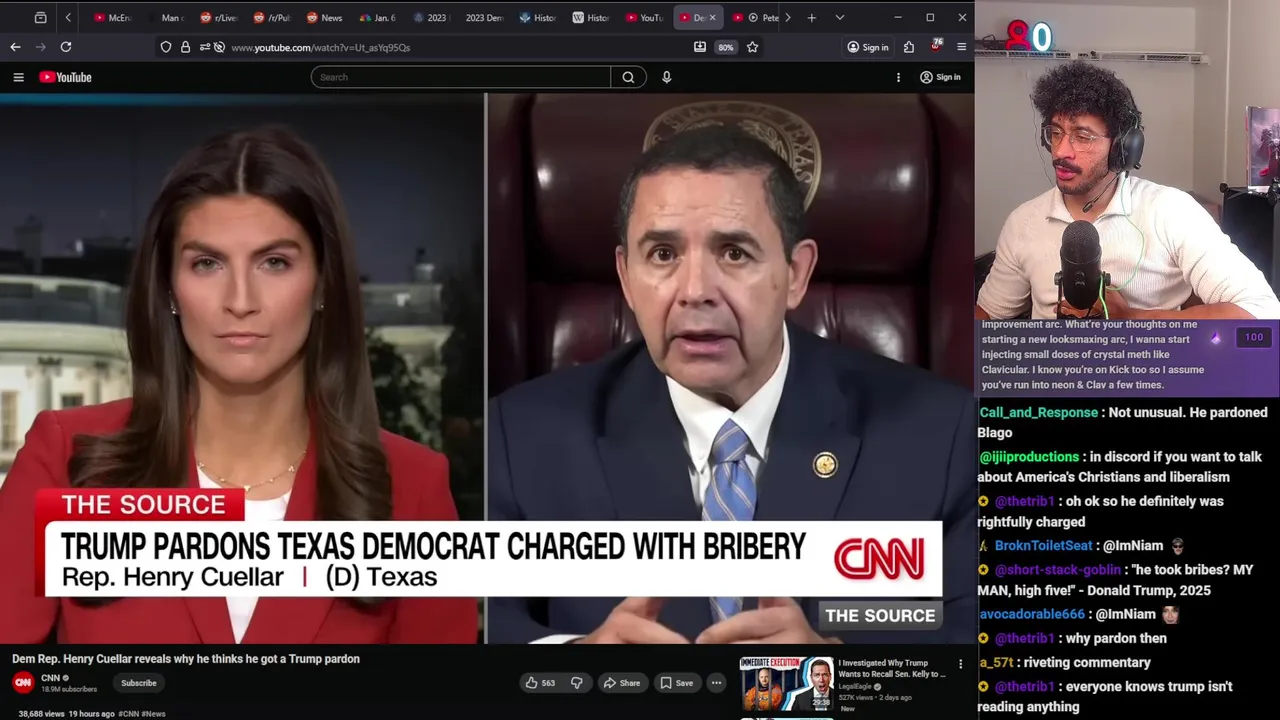Image resolution: width=1280 pixels, height=720 pixels.
Task: Open the CNN channel avatar
Action: point(23,683)
